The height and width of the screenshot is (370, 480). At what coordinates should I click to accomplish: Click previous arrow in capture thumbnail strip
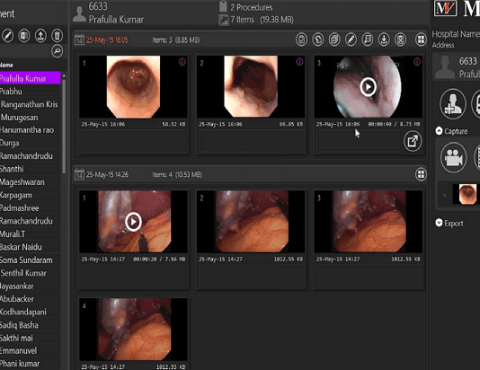(x=444, y=195)
